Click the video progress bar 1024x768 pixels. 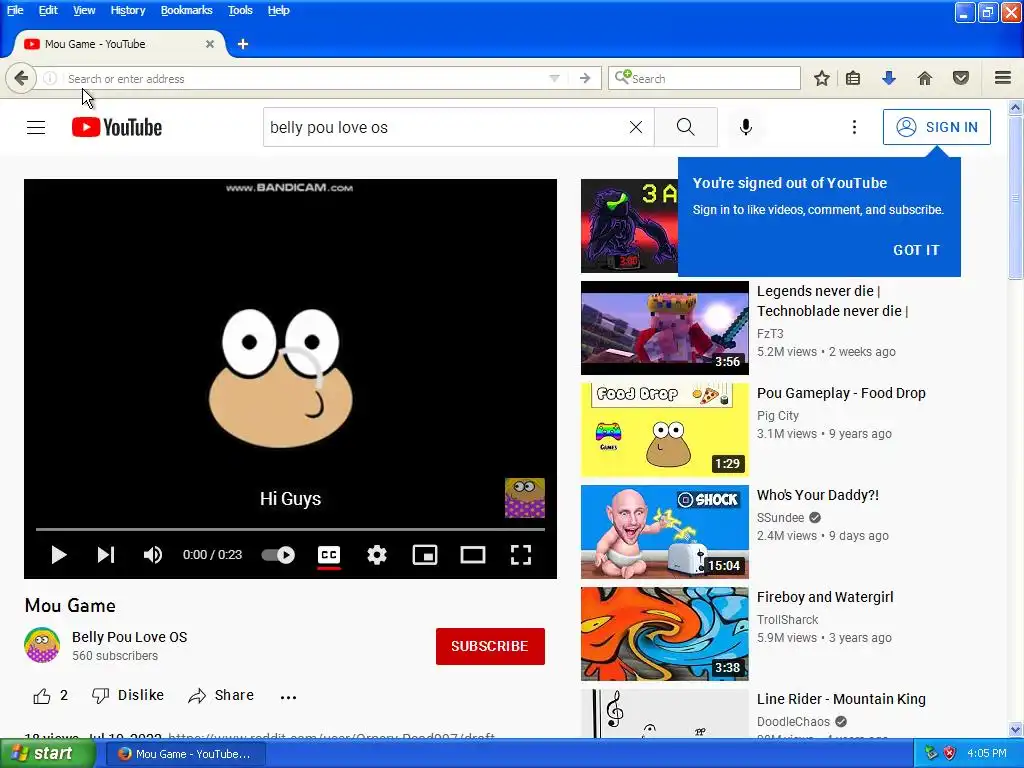click(x=291, y=529)
